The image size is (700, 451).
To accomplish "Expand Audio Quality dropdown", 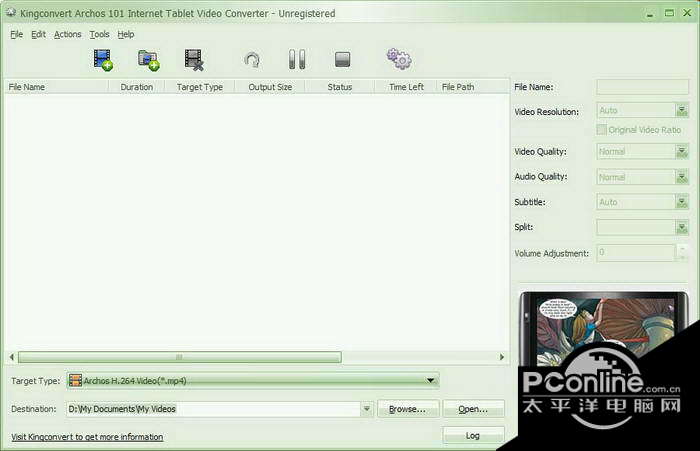I will 681,177.
